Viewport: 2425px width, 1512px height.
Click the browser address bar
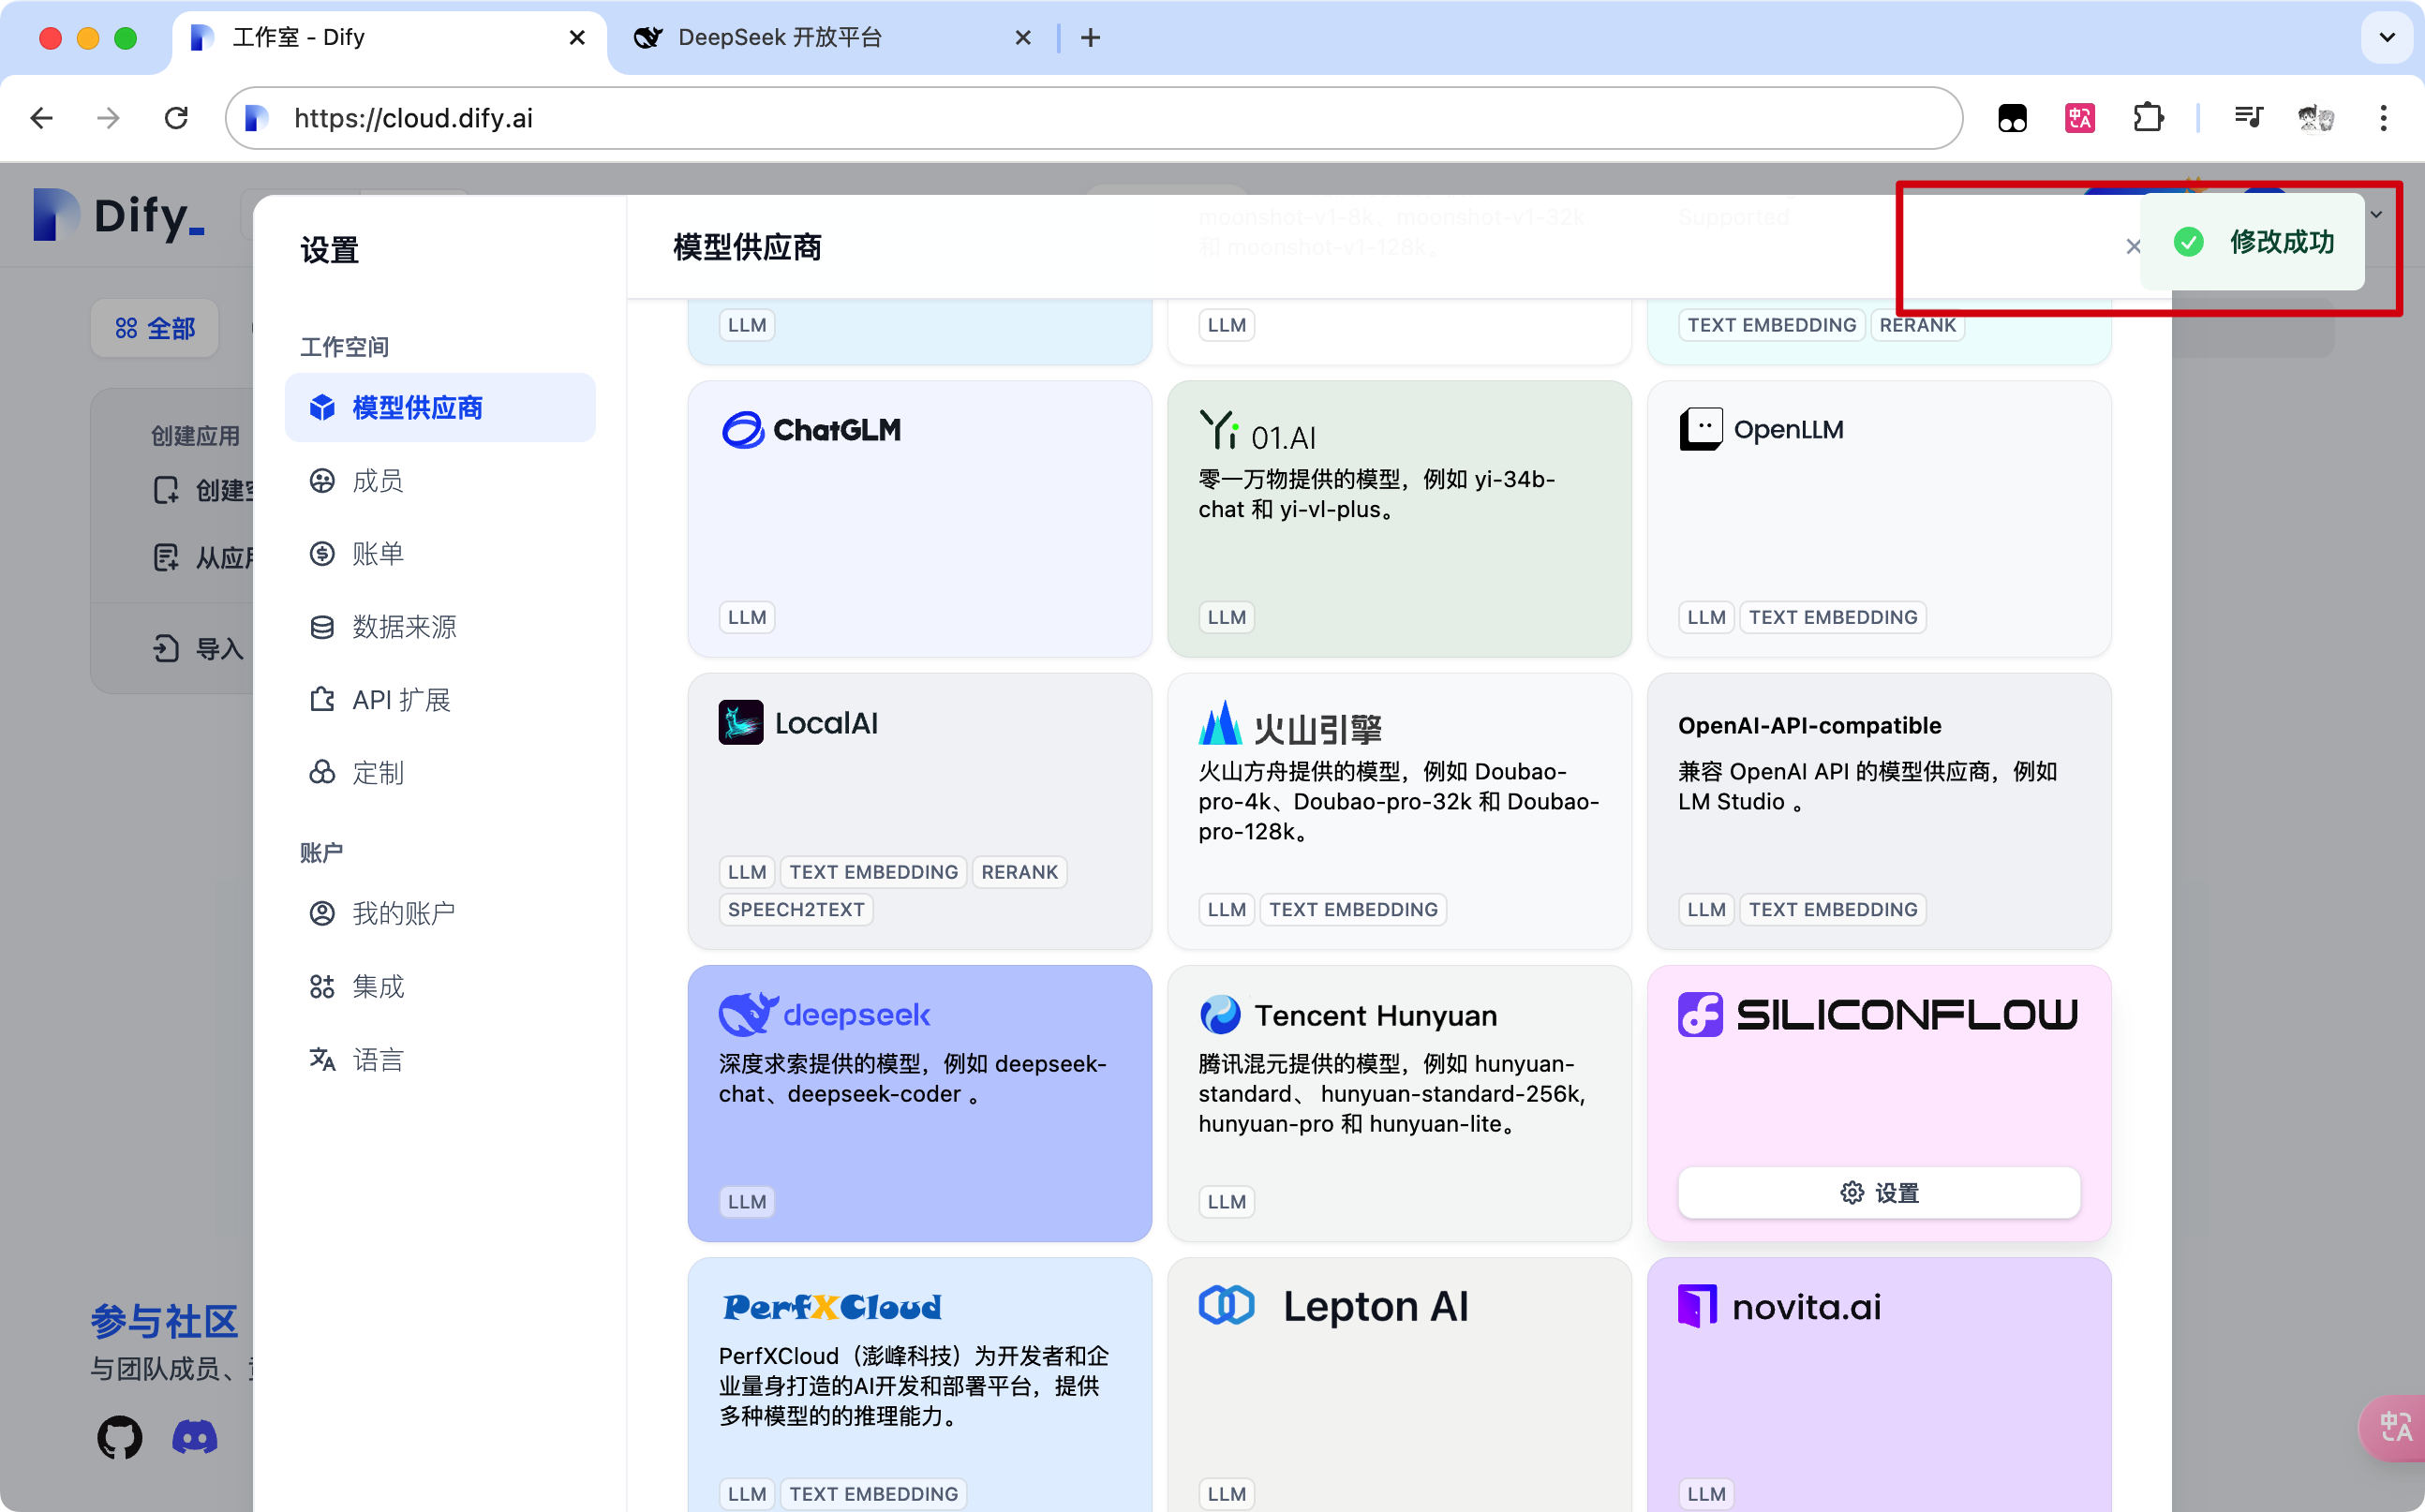tap(1094, 118)
